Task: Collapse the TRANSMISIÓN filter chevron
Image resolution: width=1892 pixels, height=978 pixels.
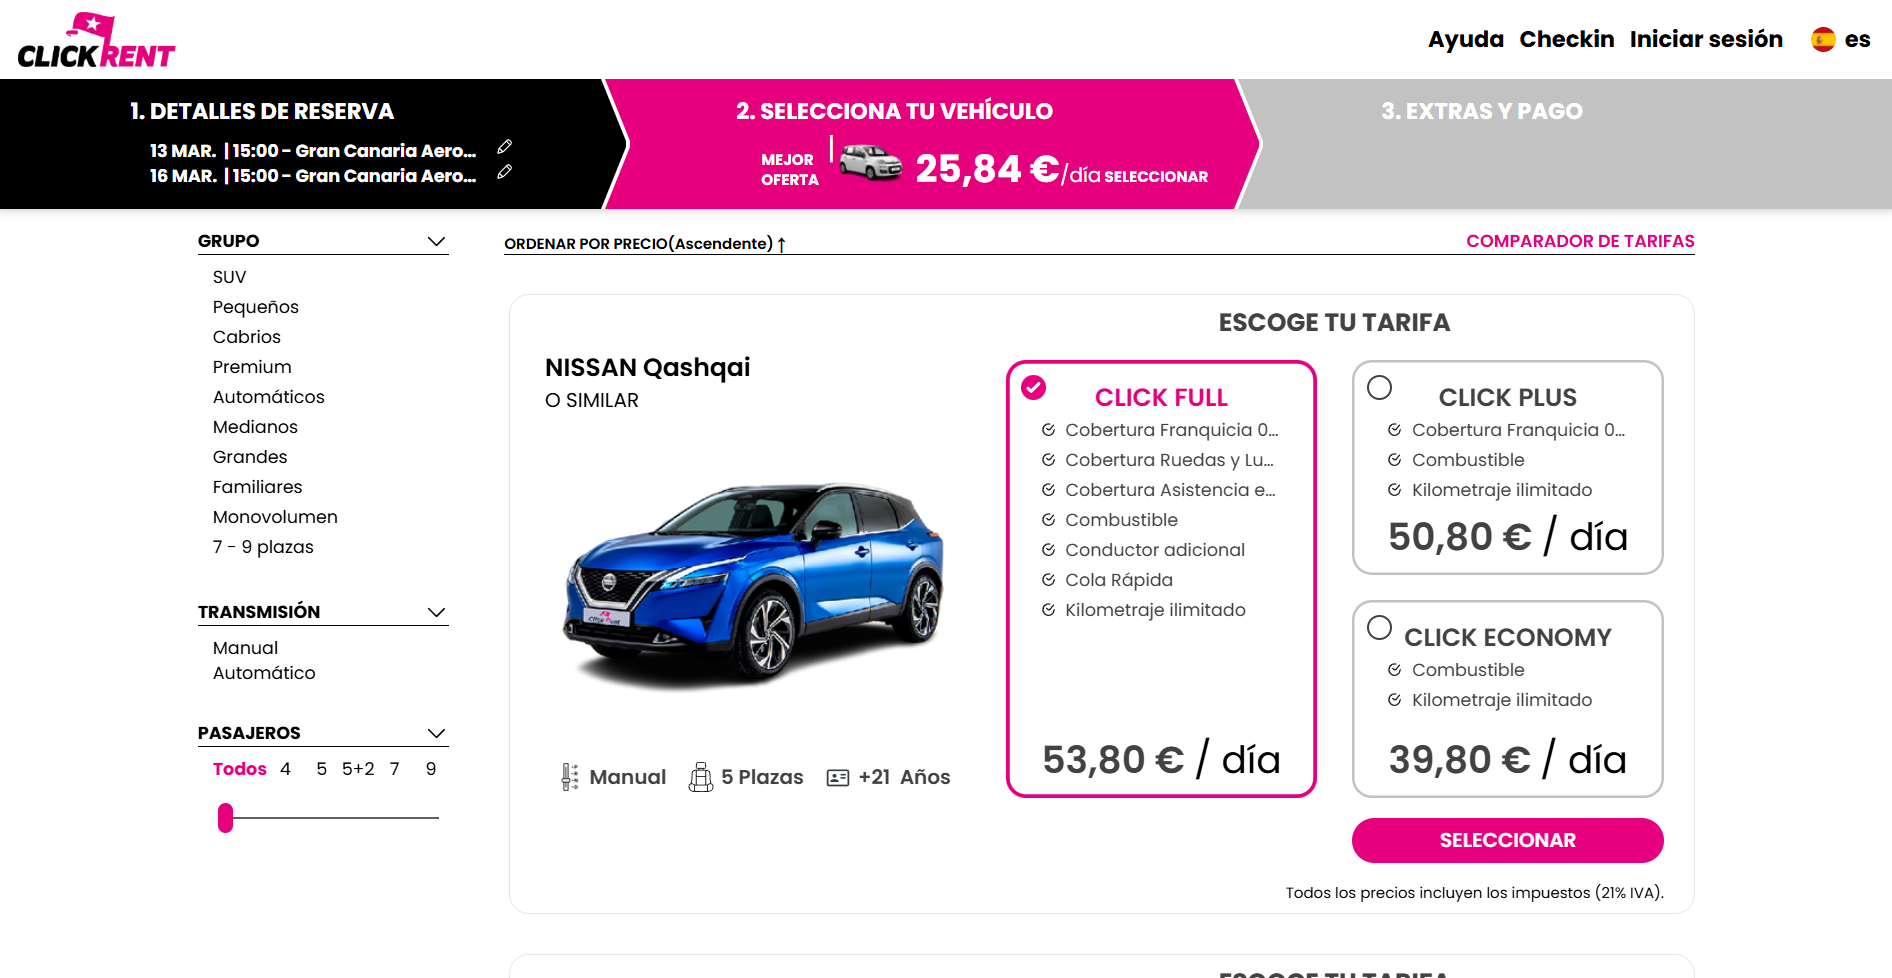Action: [x=436, y=612]
